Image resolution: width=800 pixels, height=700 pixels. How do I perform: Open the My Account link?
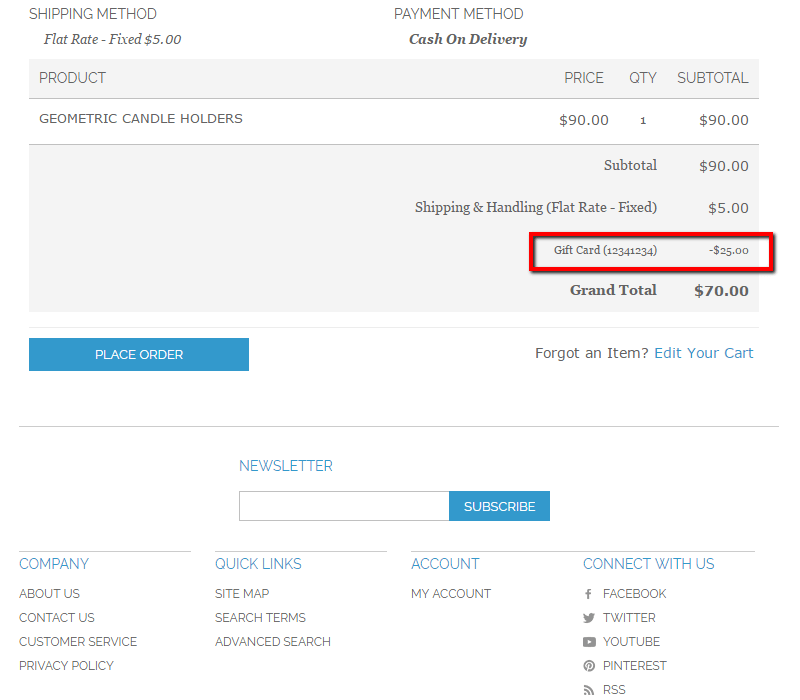tap(451, 594)
